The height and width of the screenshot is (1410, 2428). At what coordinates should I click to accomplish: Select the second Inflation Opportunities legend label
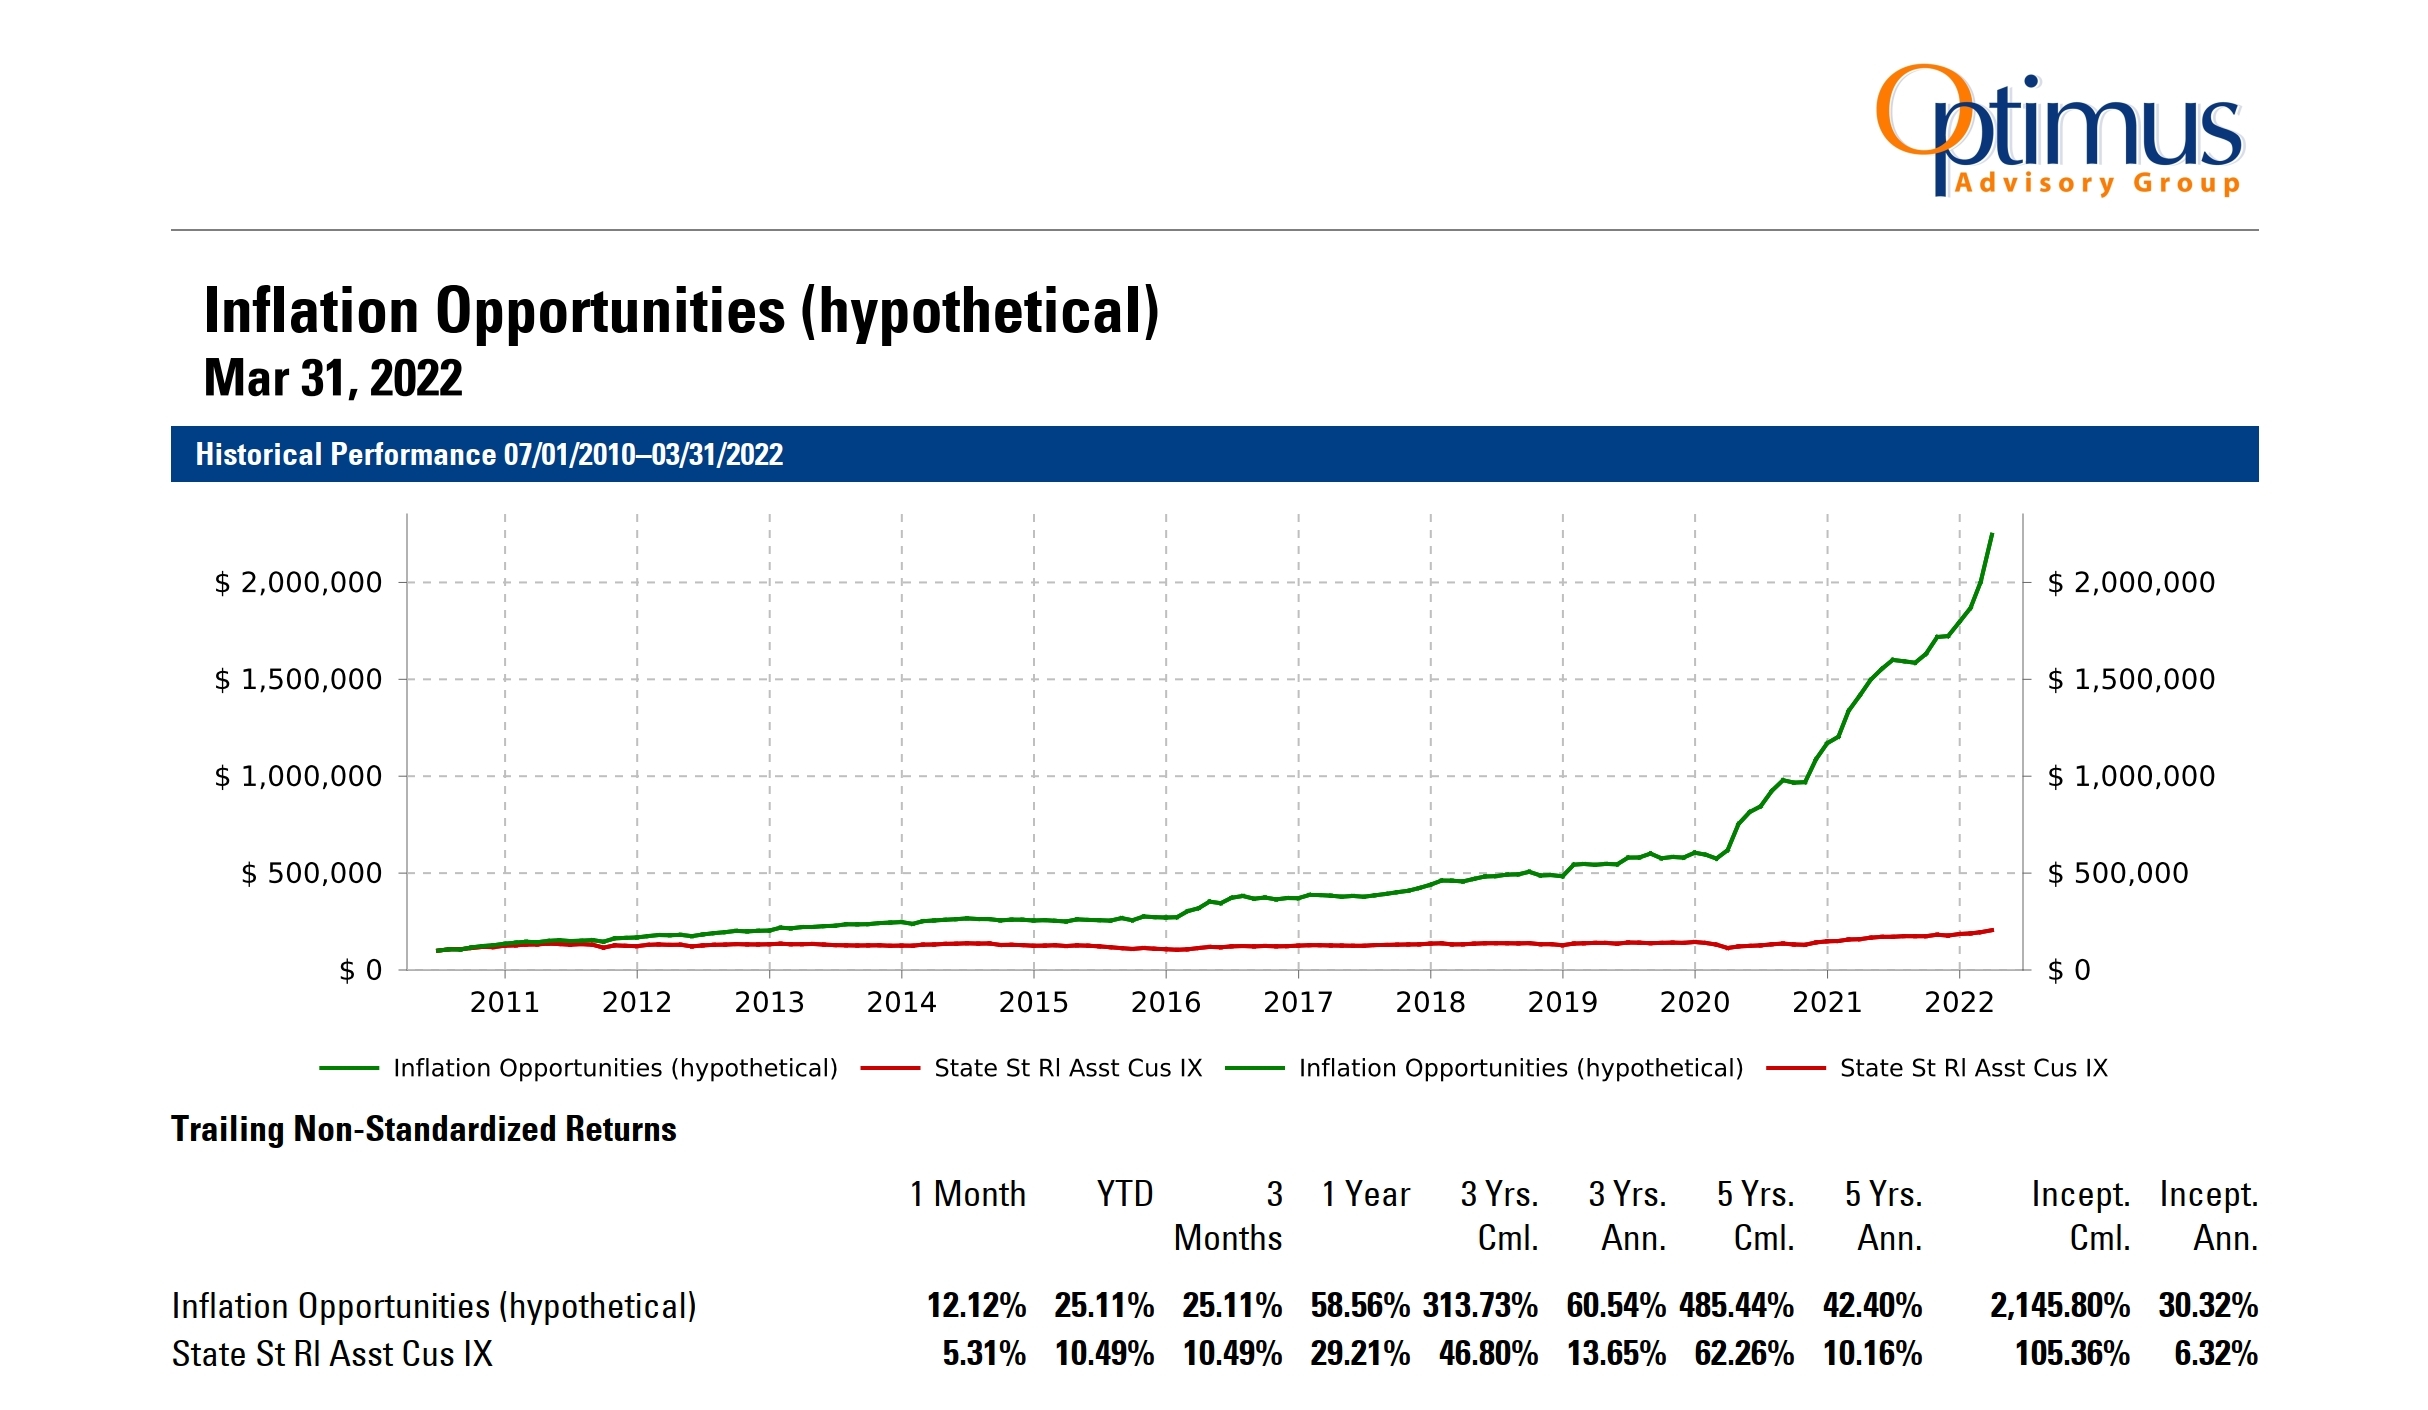(1520, 1068)
